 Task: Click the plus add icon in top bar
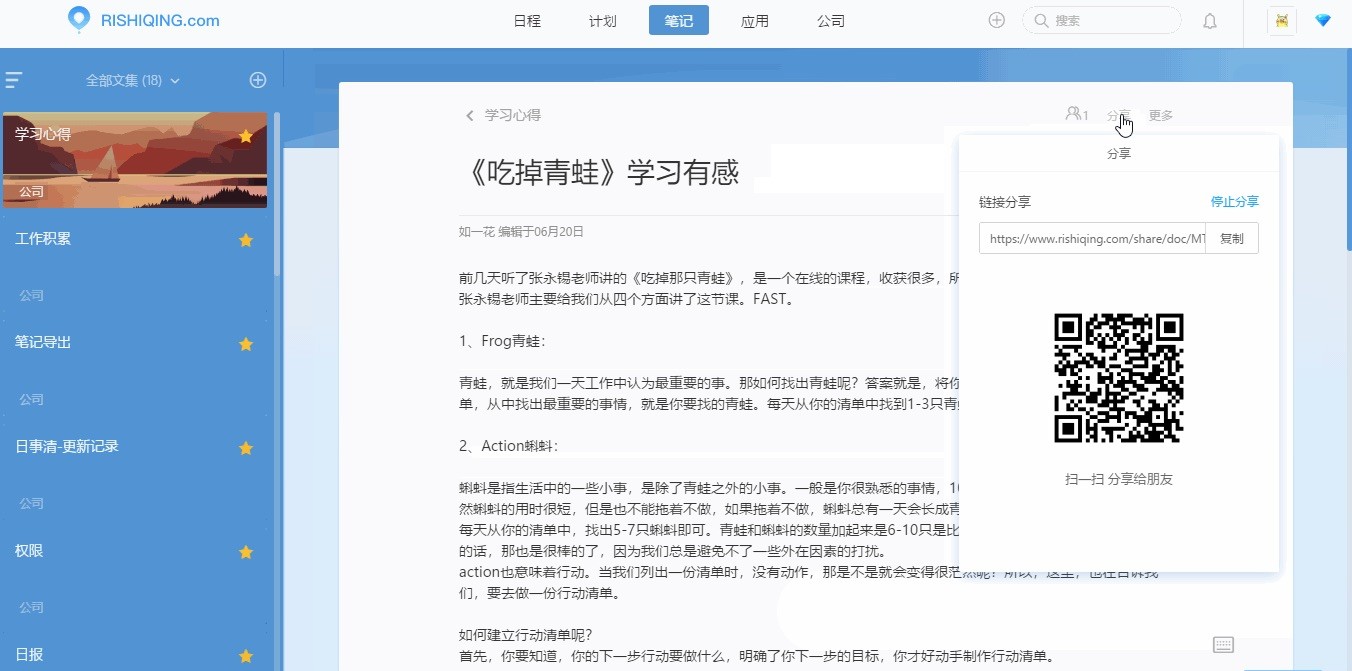click(996, 20)
